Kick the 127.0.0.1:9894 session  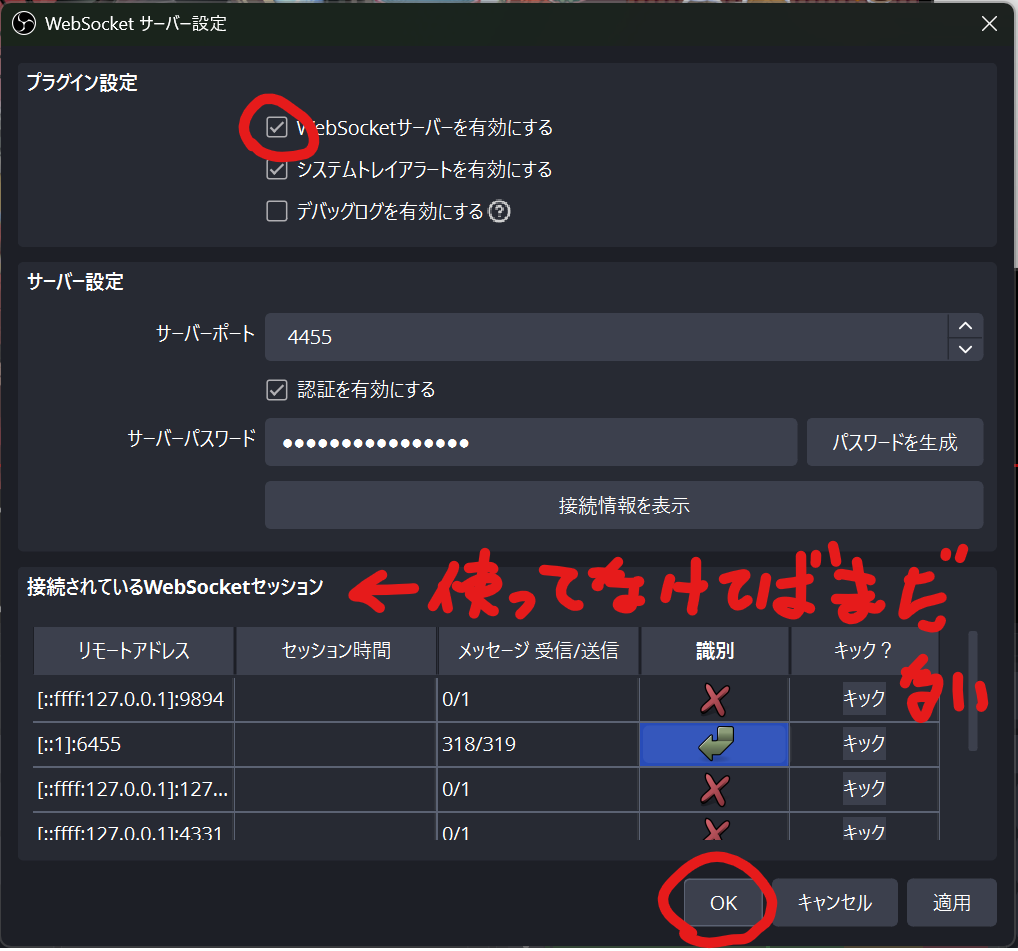point(864,698)
